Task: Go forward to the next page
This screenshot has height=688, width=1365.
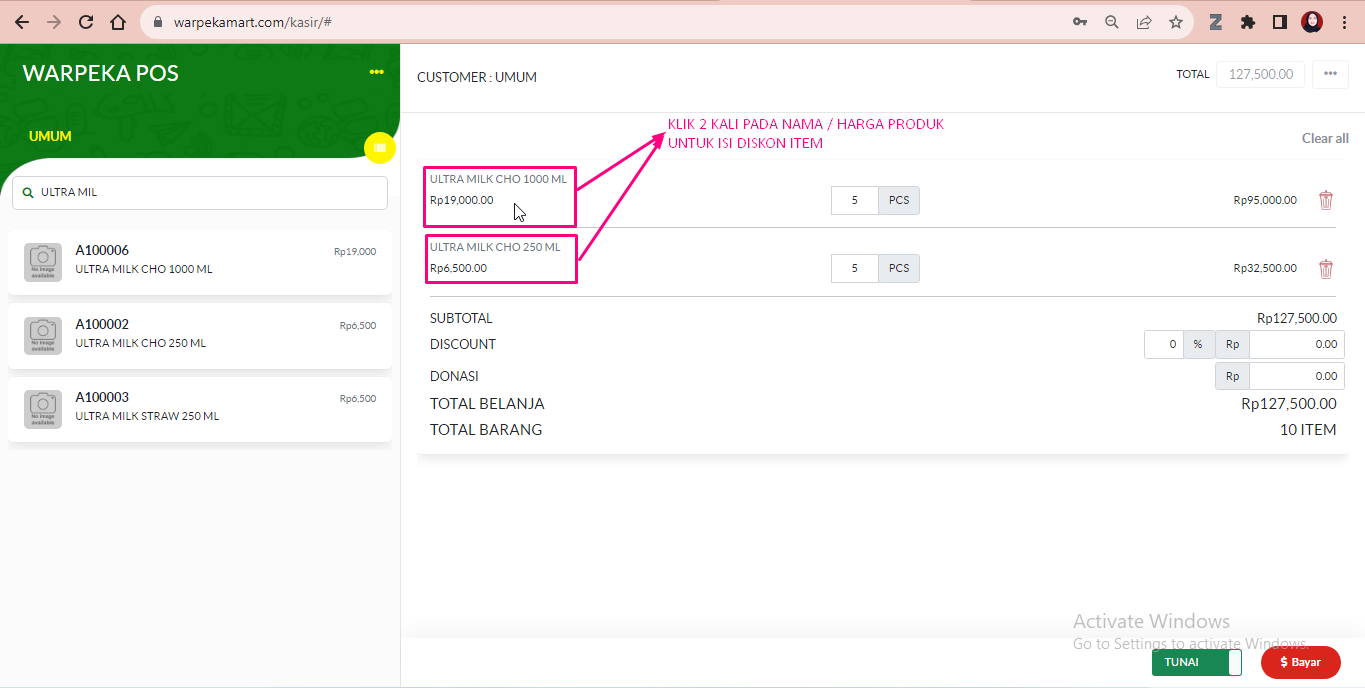Action: click(x=54, y=22)
